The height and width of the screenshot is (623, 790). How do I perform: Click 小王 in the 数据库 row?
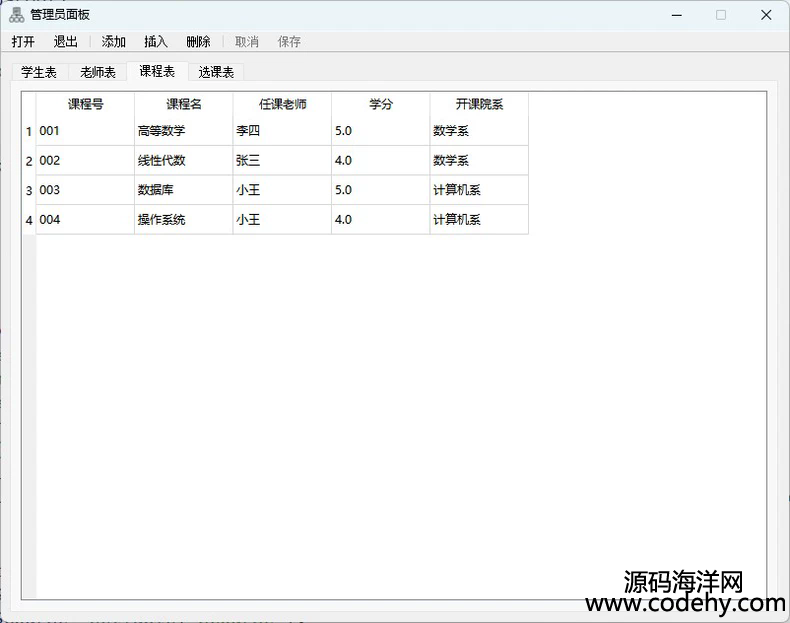pyautogui.click(x=282, y=190)
